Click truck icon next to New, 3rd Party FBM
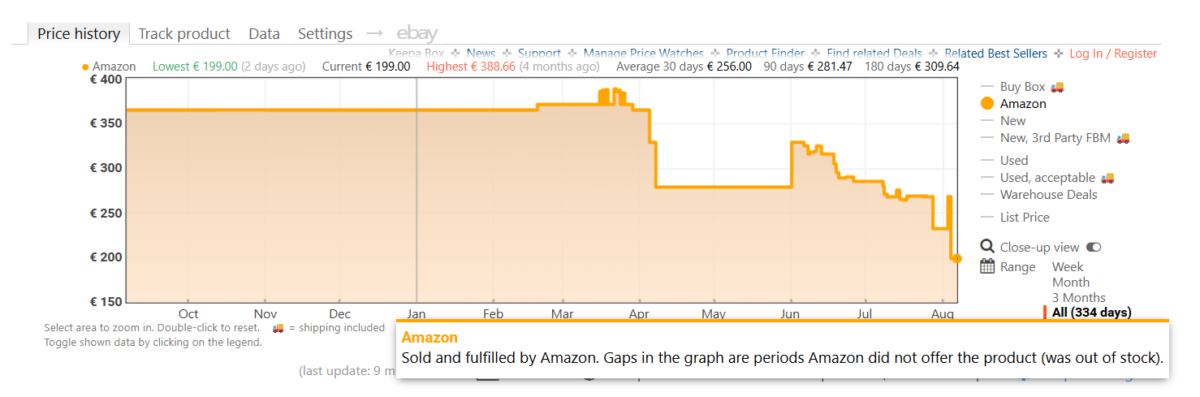This screenshot has width=1200, height=397. coord(1123,138)
